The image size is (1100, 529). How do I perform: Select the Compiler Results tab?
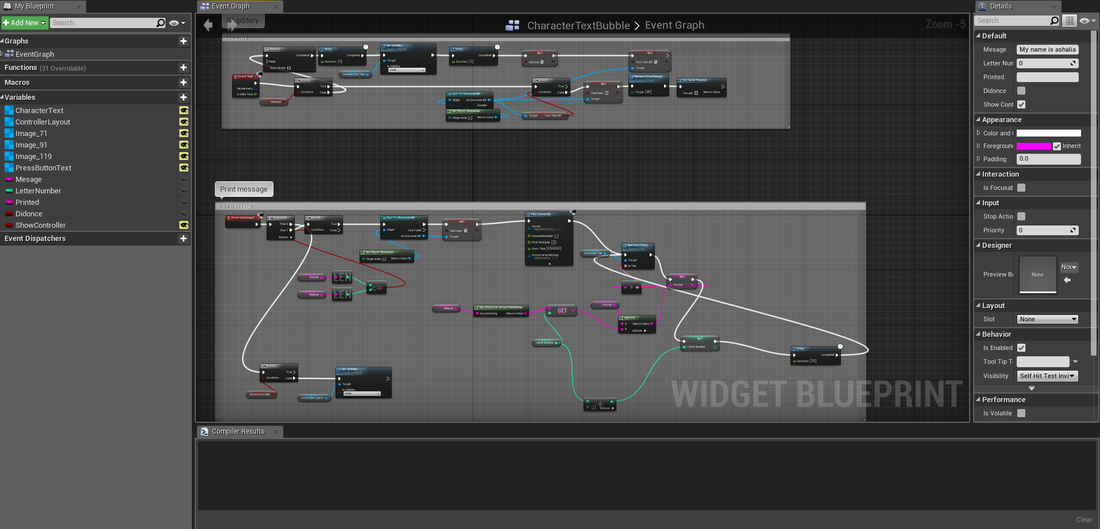(x=237, y=431)
